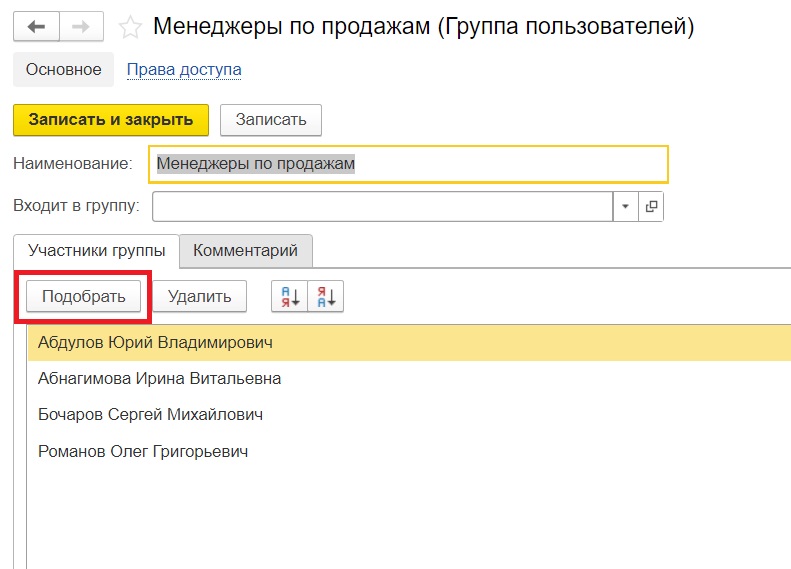Select row "Абдулов Юрий Владимирович"
The height and width of the screenshot is (569, 791).
pyautogui.click(x=409, y=343)
